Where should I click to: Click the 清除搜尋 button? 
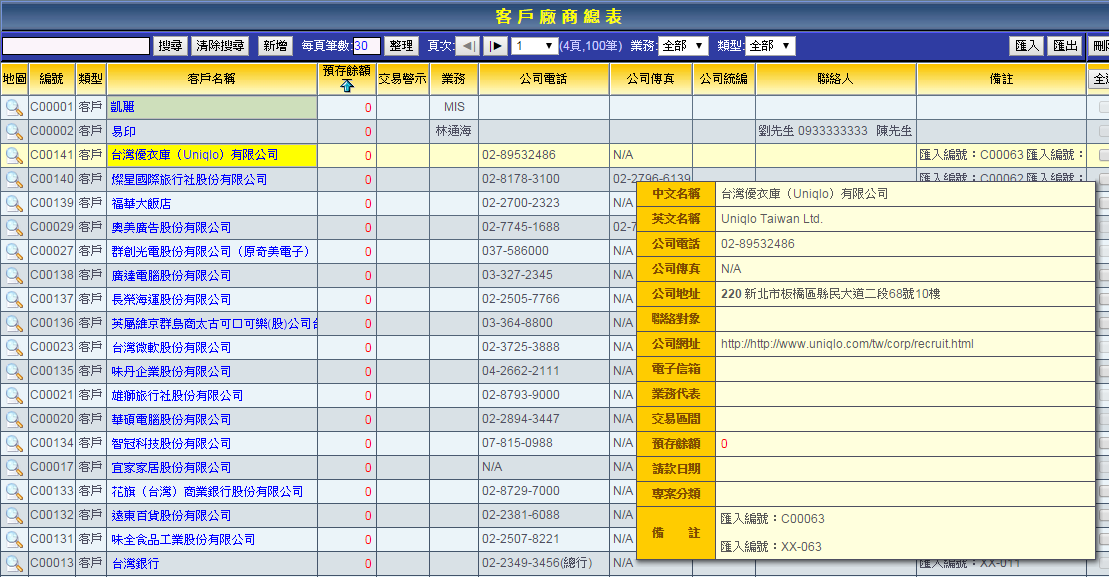(x=220, y=46)
